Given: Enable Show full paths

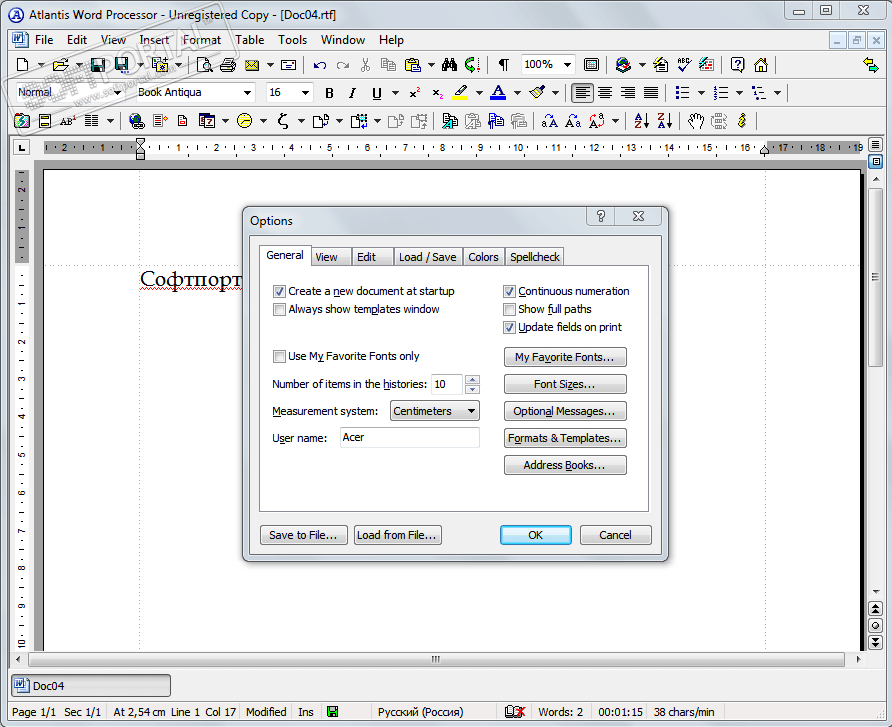Looking at the screenshot, I should click(509, 309).
